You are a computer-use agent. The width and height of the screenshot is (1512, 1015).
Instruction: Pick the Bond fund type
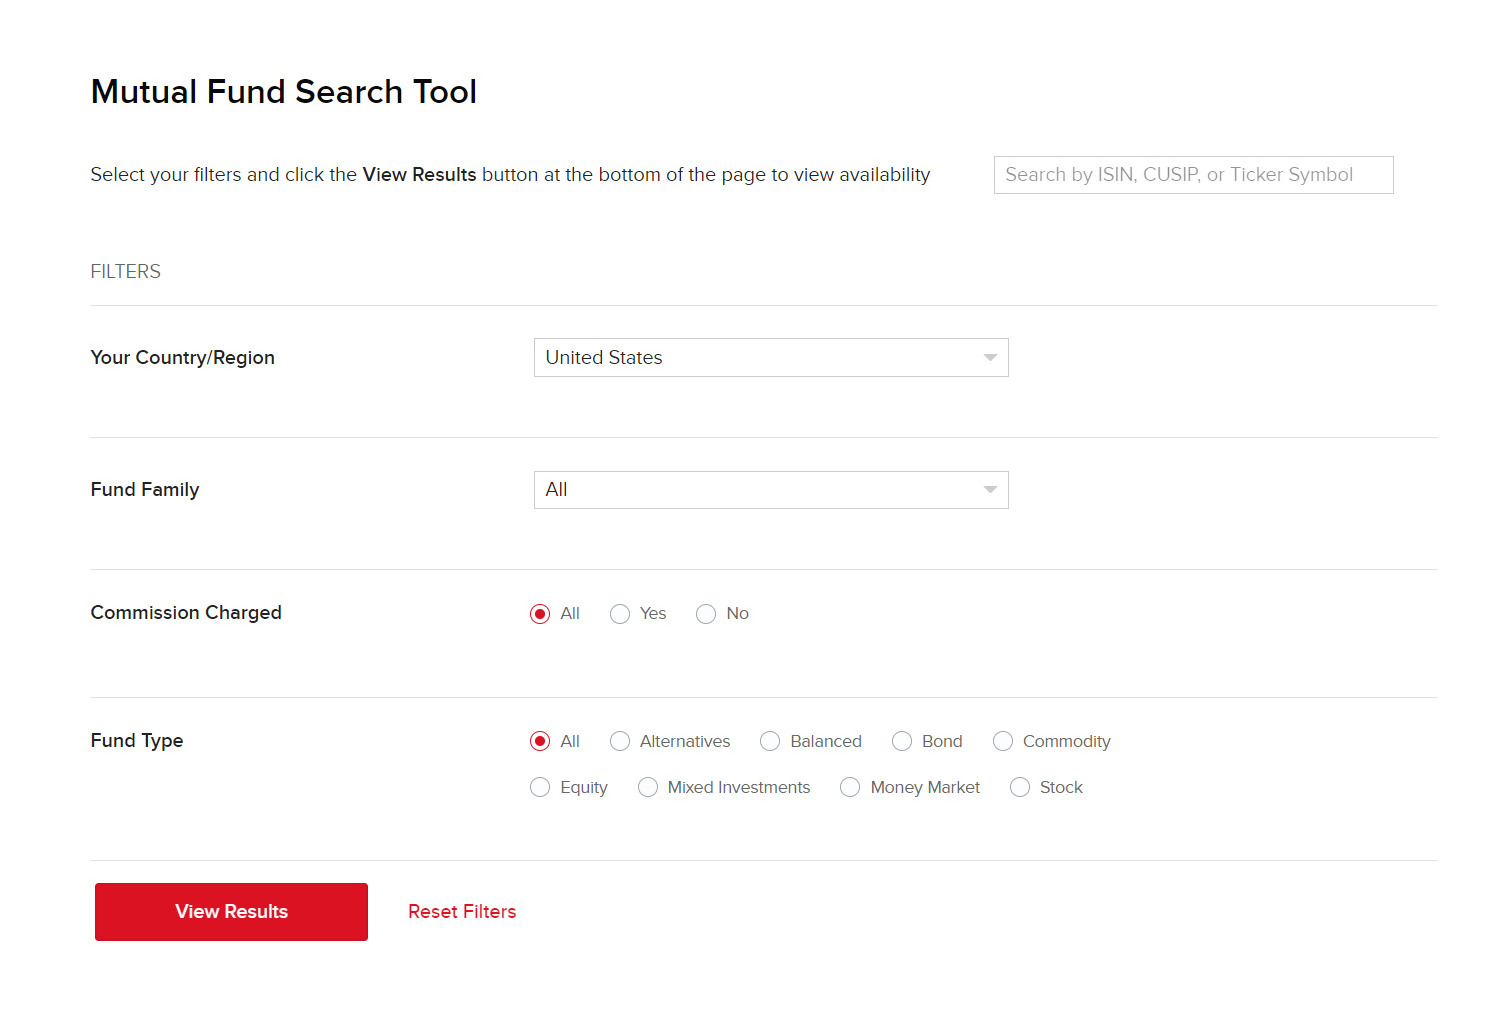pyautogui.click(x=902, y=741)
